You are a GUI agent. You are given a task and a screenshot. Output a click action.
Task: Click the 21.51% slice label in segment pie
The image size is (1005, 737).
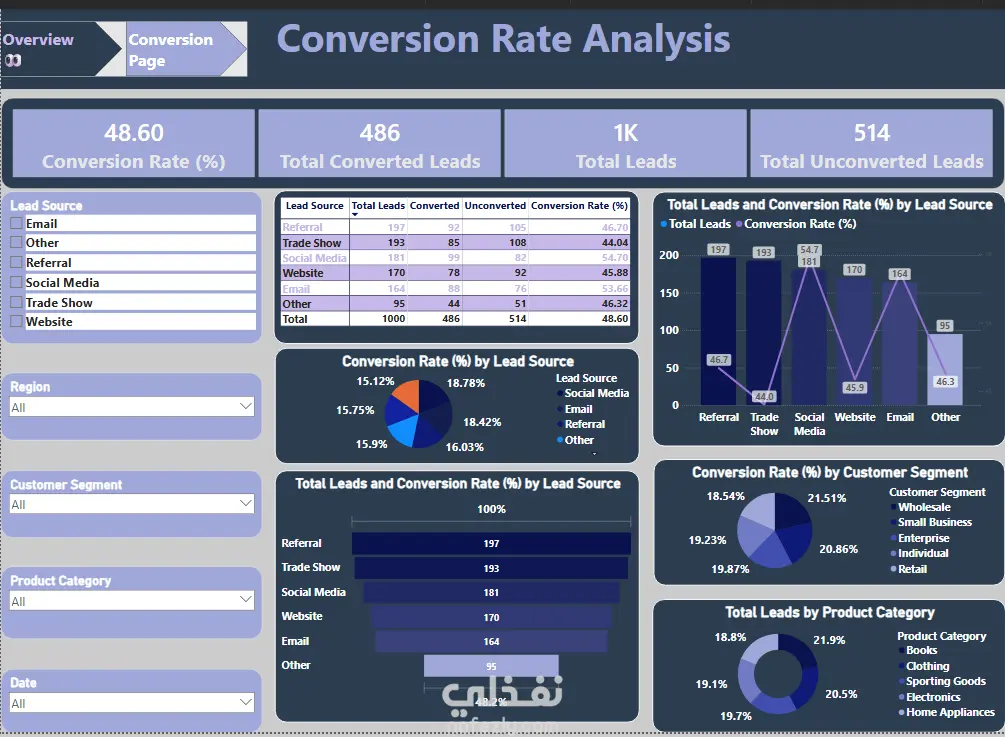(827, 498)
